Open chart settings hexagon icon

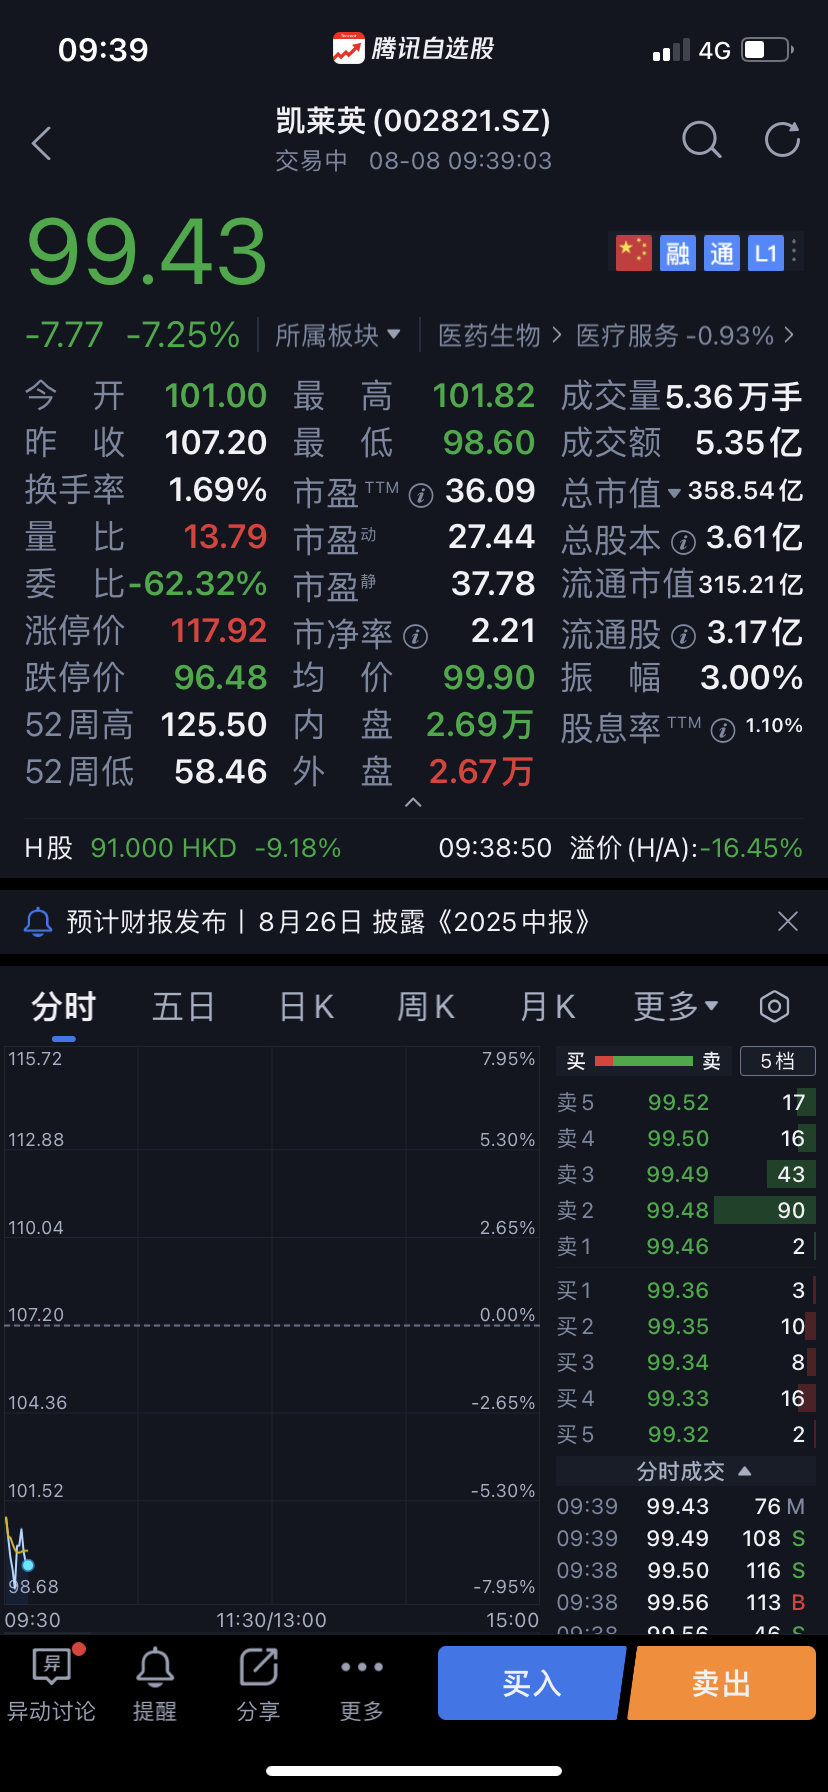pyautogui.click(x=774, y=1006)
